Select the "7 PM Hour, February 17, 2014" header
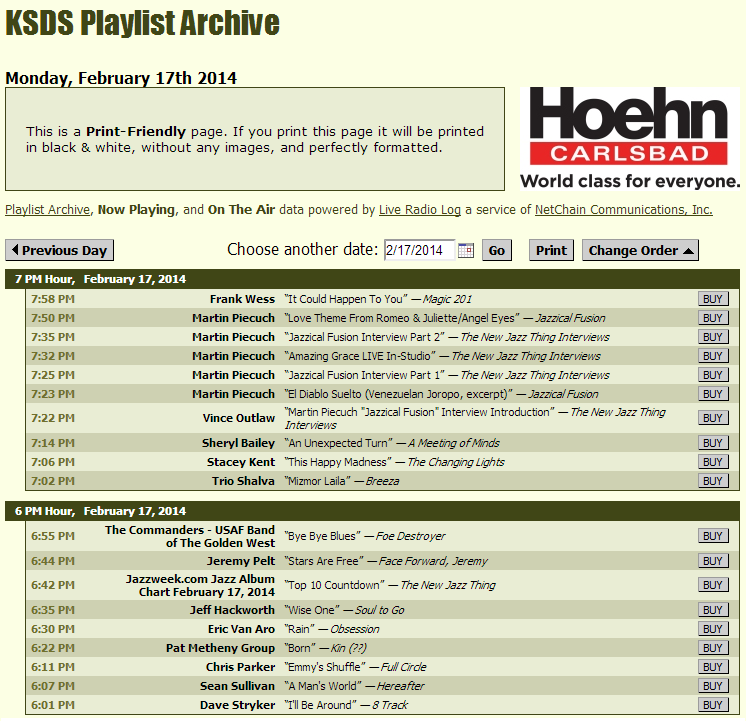The height and width of the screenshot is (721, 748). pyautogui.click(x=372, y=279)
